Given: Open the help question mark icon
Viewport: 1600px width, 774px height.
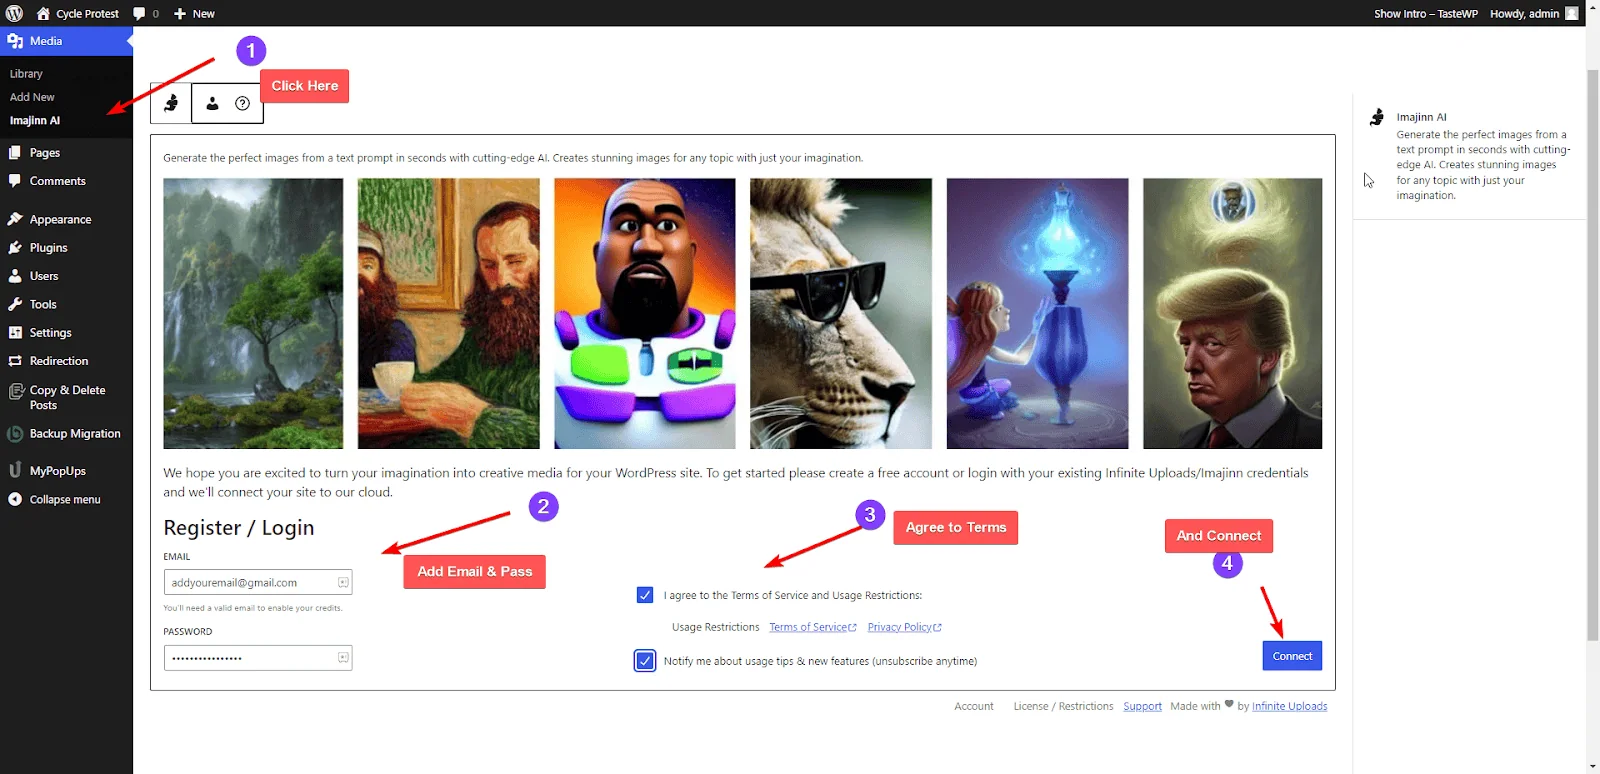Looking at the screenshot, I should [x=242, y=103].
